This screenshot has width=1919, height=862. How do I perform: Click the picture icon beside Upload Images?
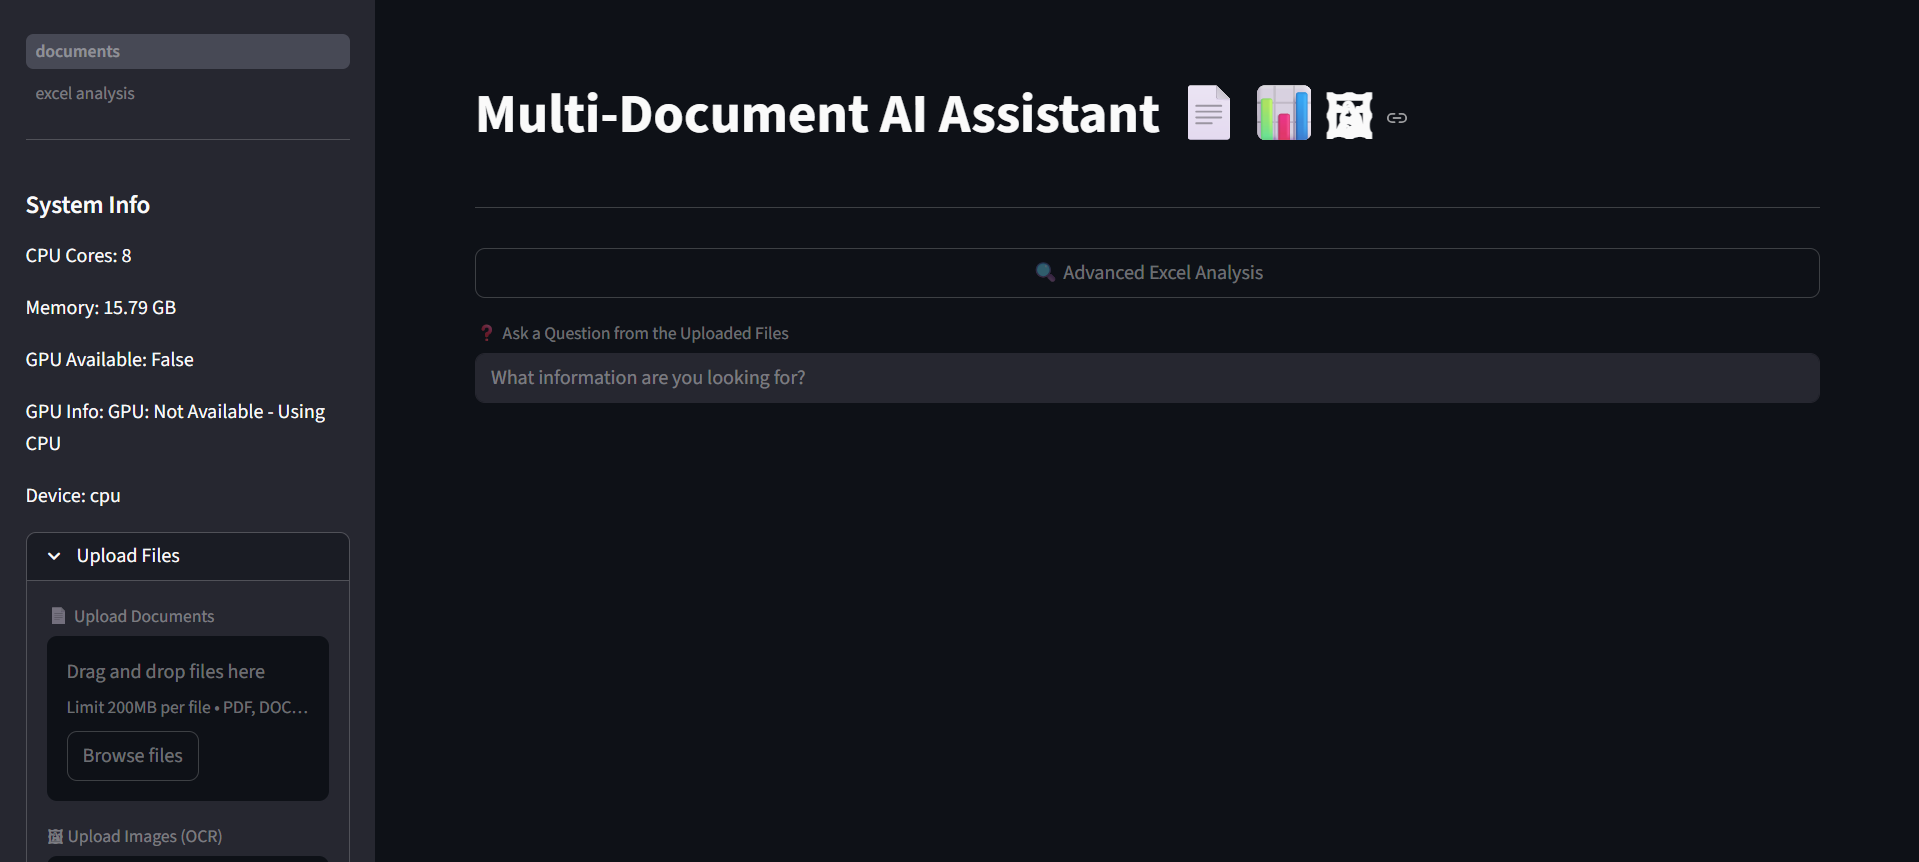[x=56, y=836]
